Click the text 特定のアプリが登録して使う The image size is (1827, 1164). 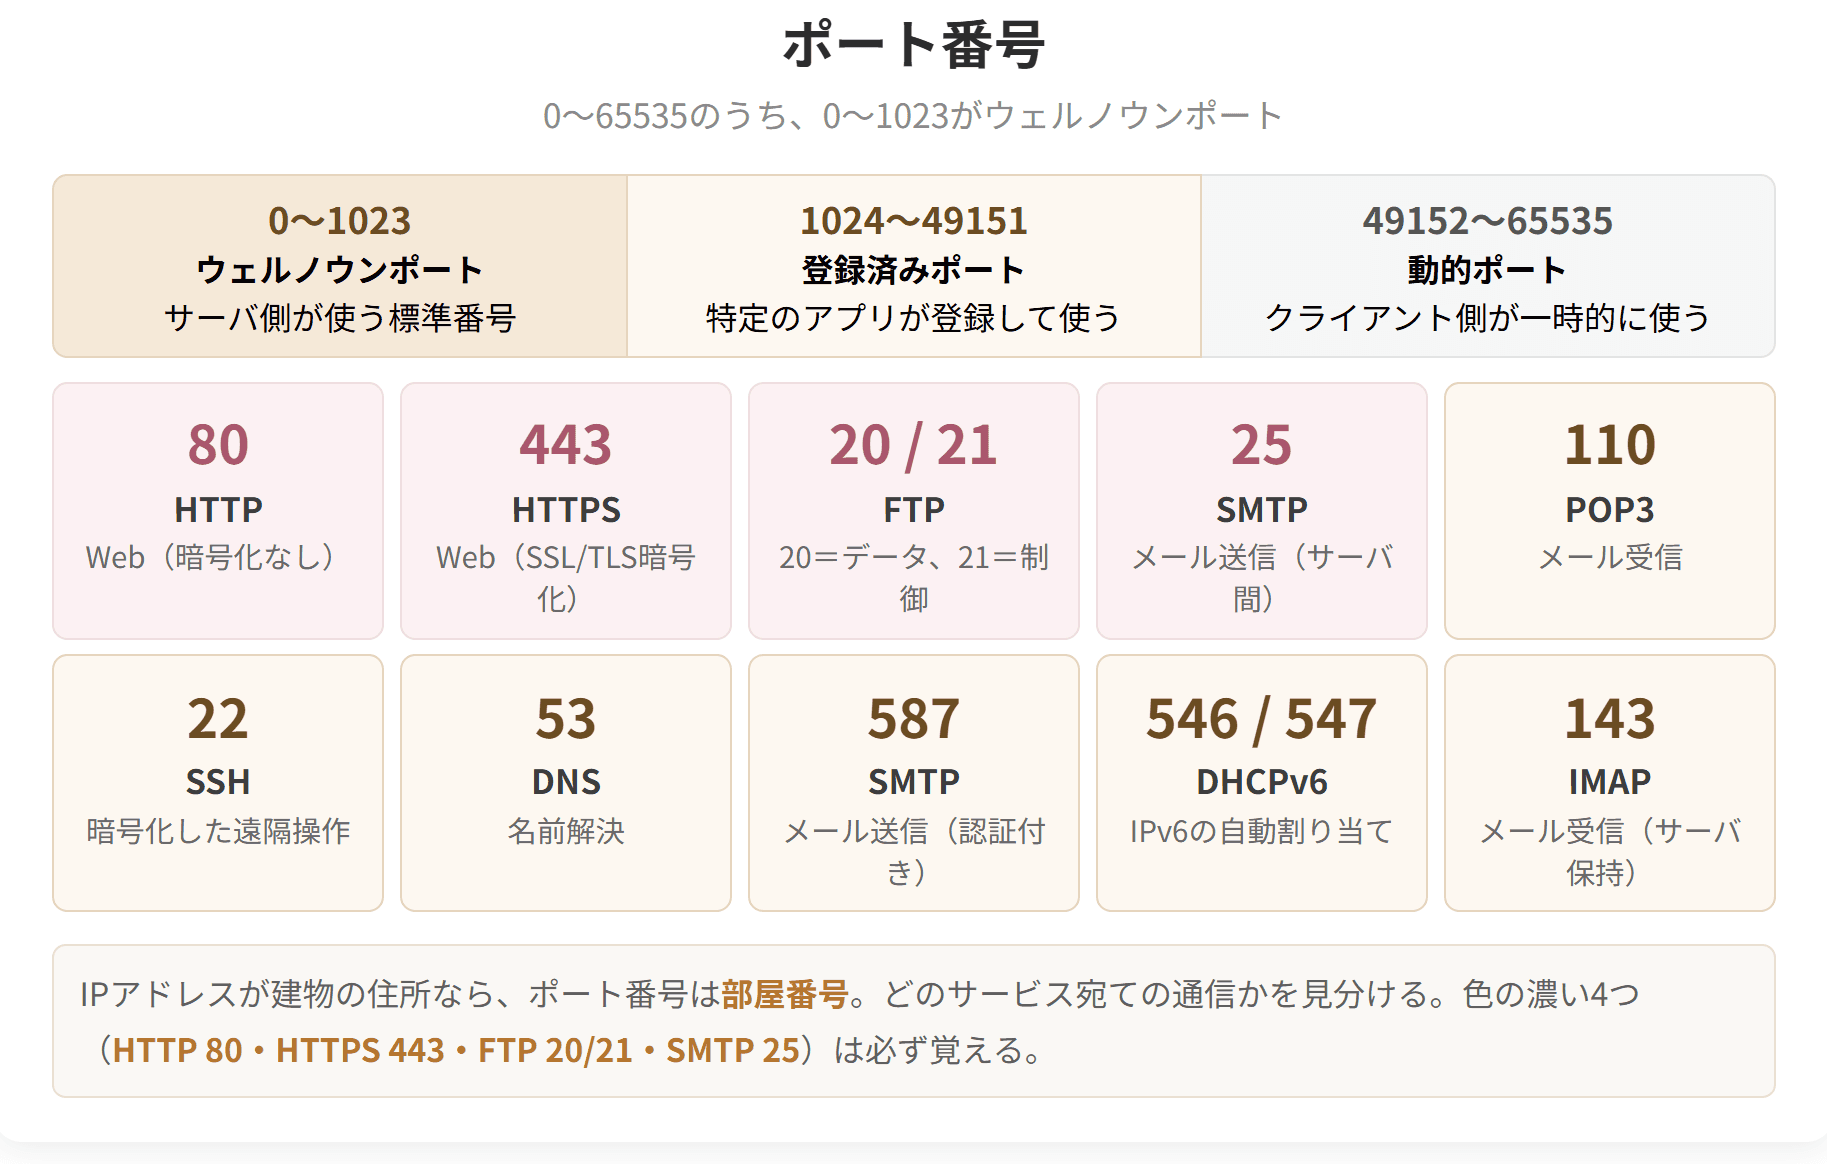click(x=914, y=318)
